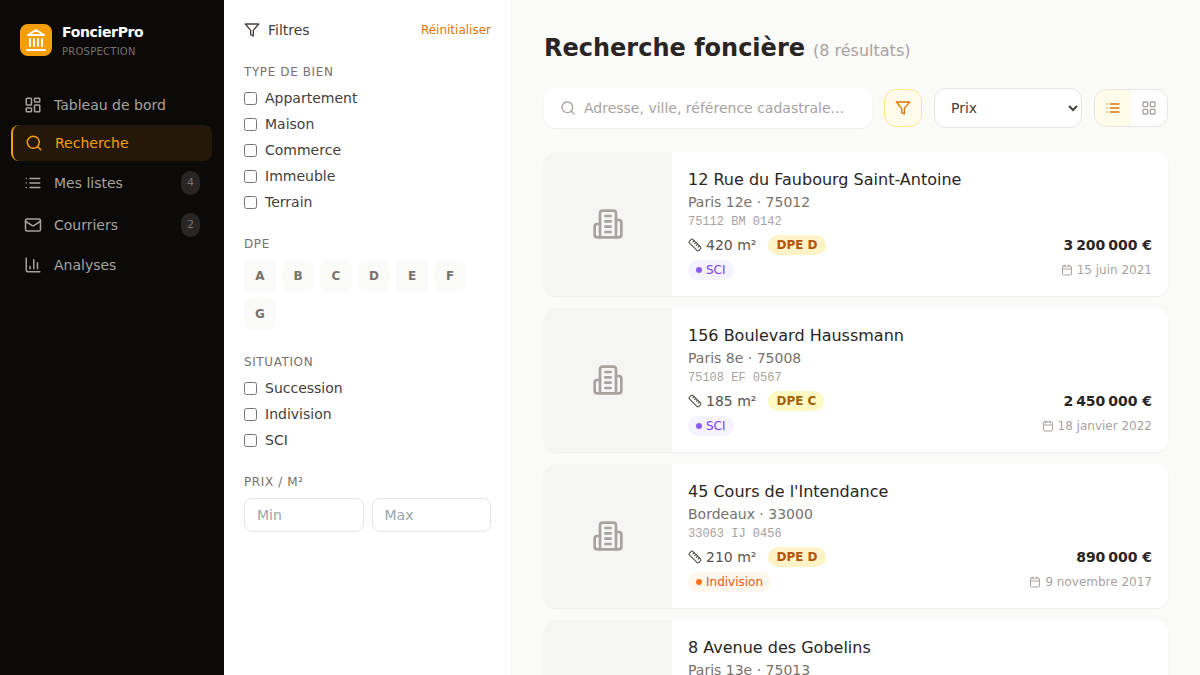The height and width of the screenshot is (675, 1200).
Task: Click cadastral reference 75108 EF 0567
Action: (x=735, y=377)
